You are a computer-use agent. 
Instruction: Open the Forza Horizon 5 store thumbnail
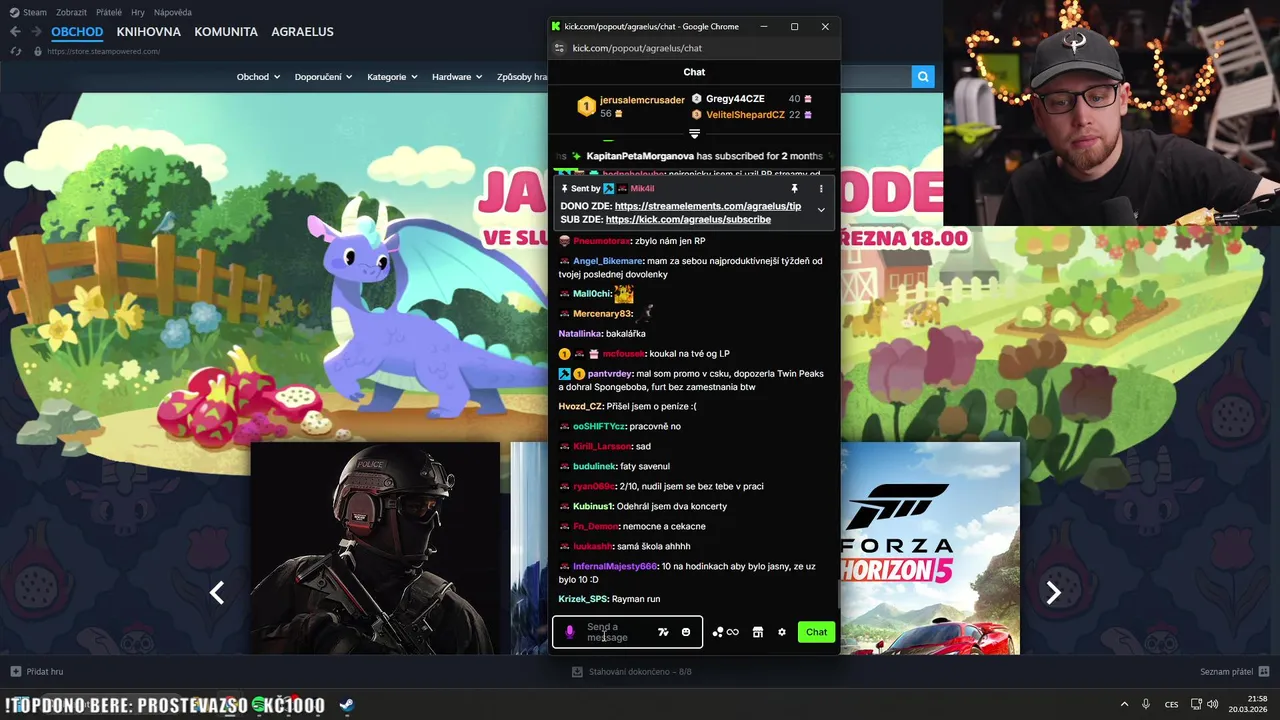click(930, 548)
